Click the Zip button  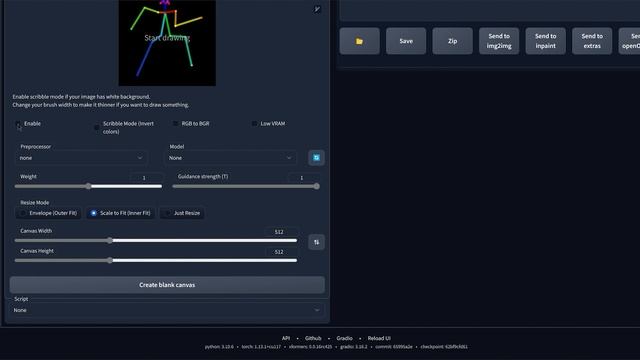tap(452, 41)
